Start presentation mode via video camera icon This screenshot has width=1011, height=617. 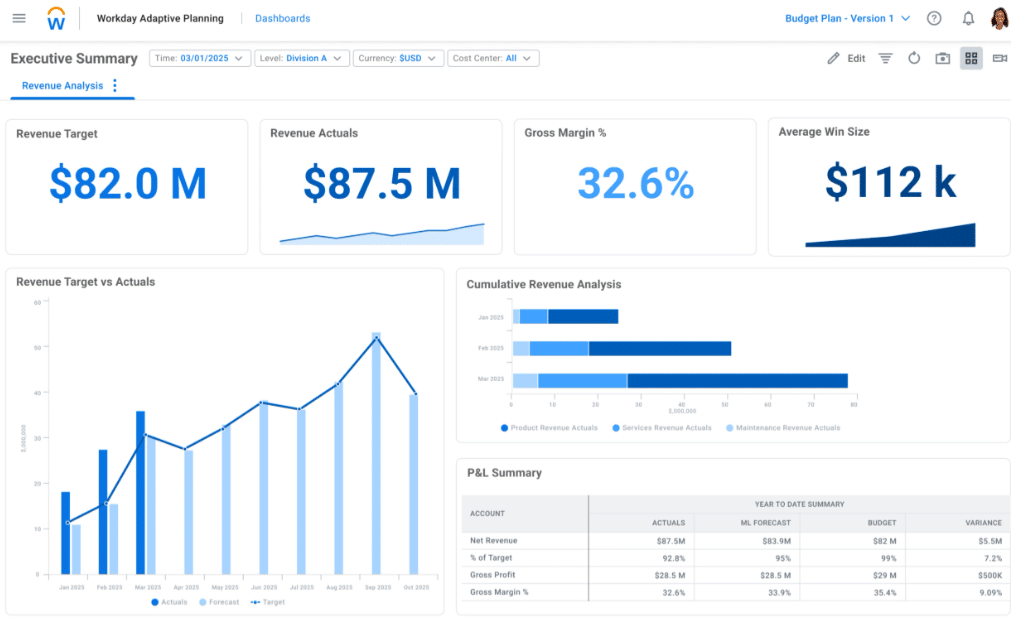[999, 58]
